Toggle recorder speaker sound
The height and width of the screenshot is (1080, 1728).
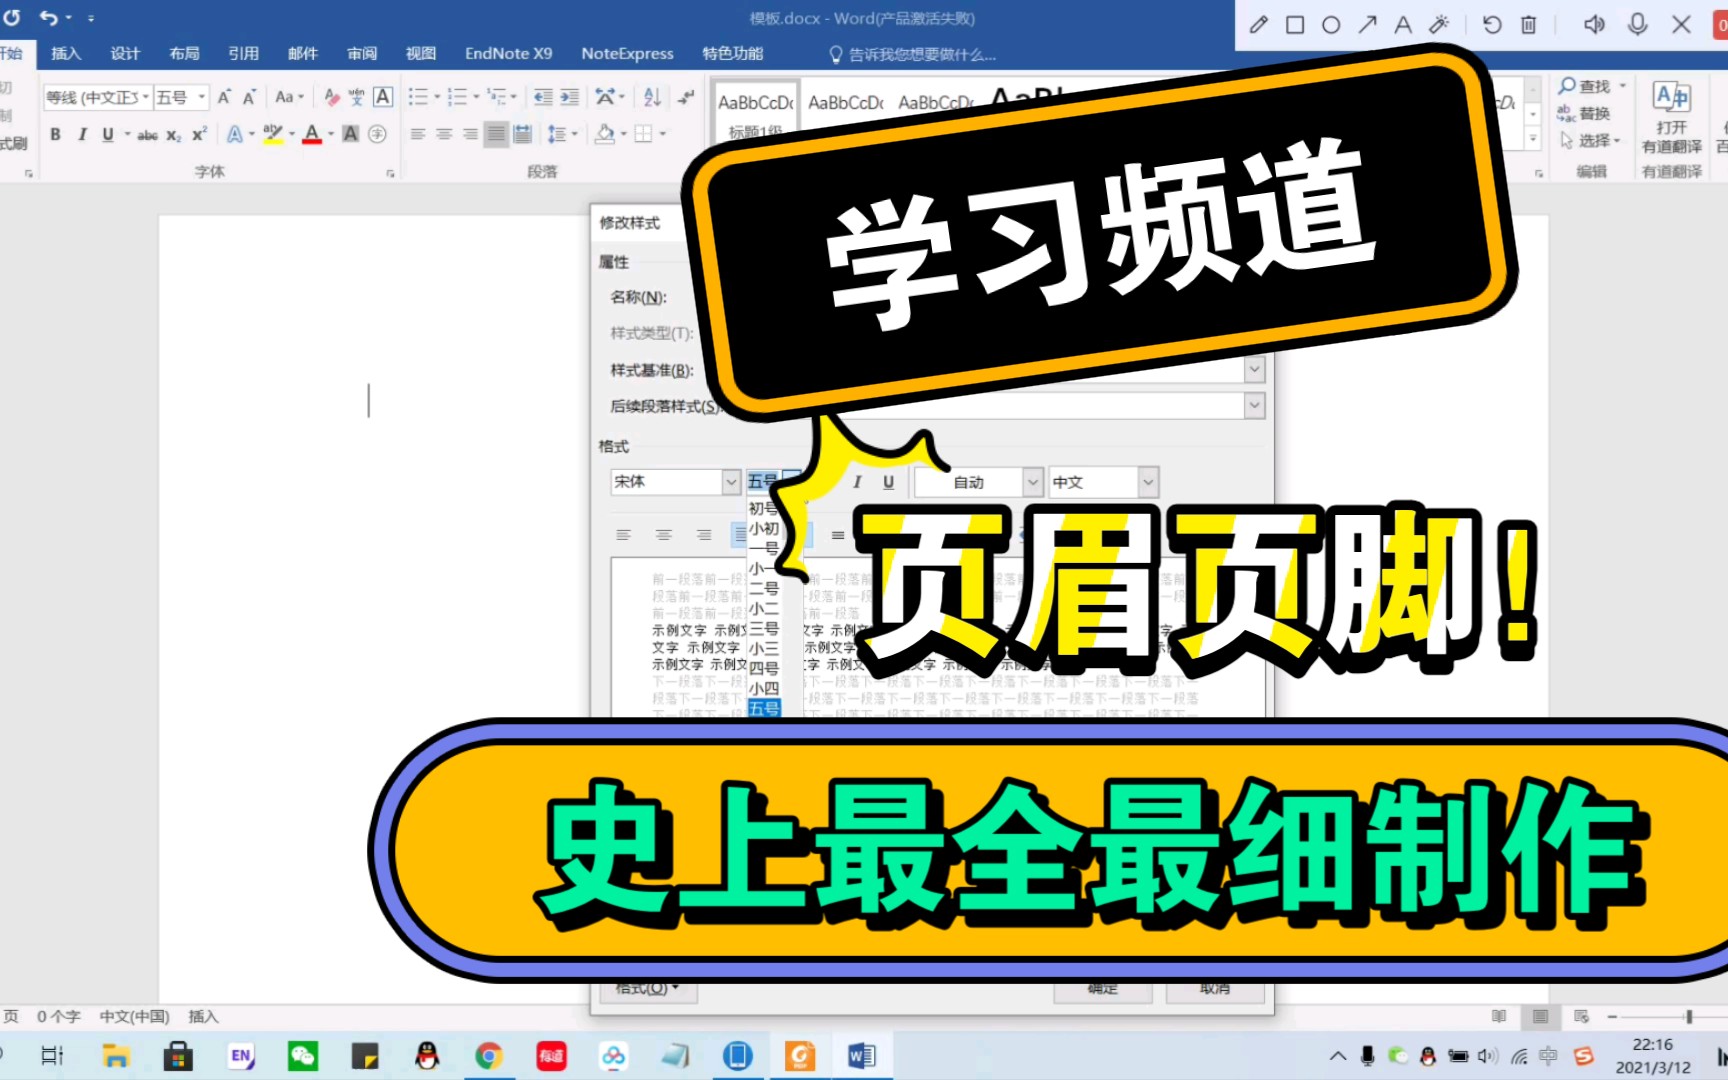(1594, 25)
